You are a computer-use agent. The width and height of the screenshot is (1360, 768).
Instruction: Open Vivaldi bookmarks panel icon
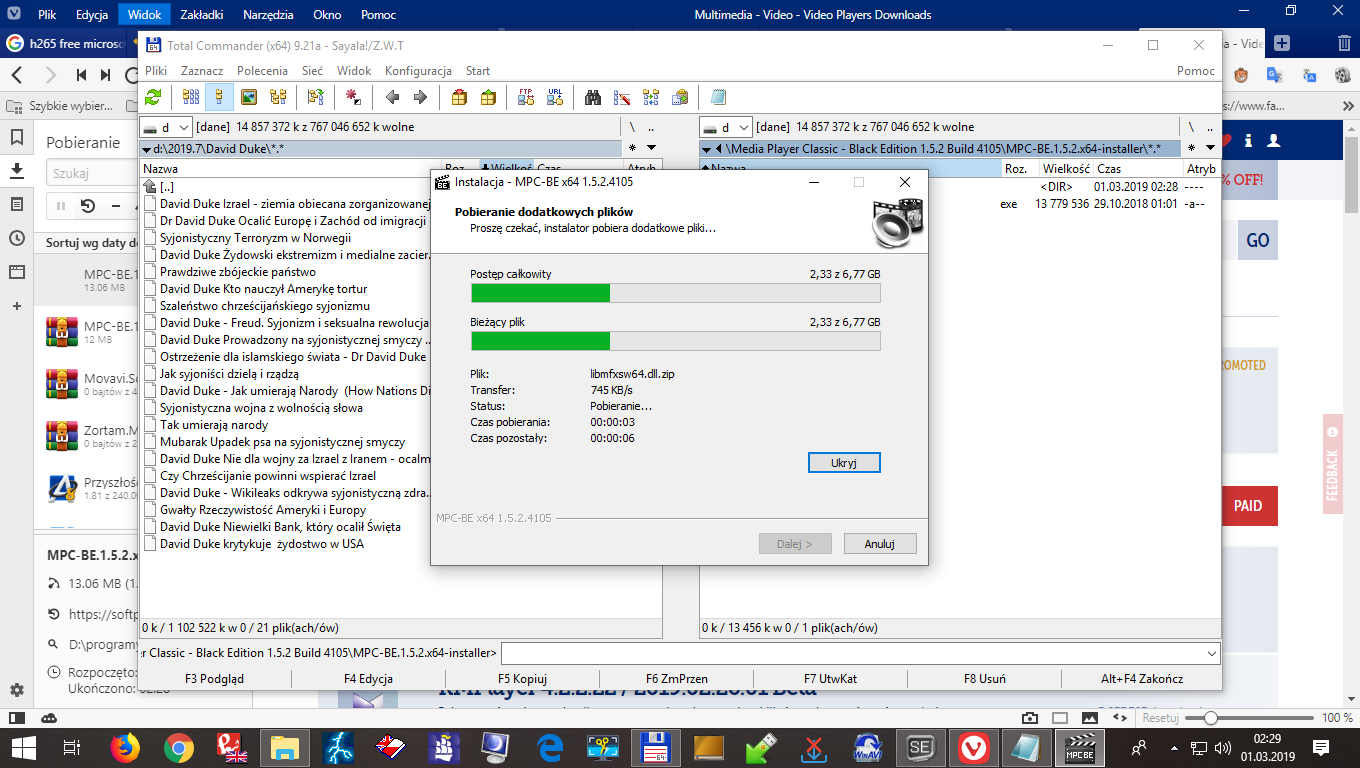(17, 137)
